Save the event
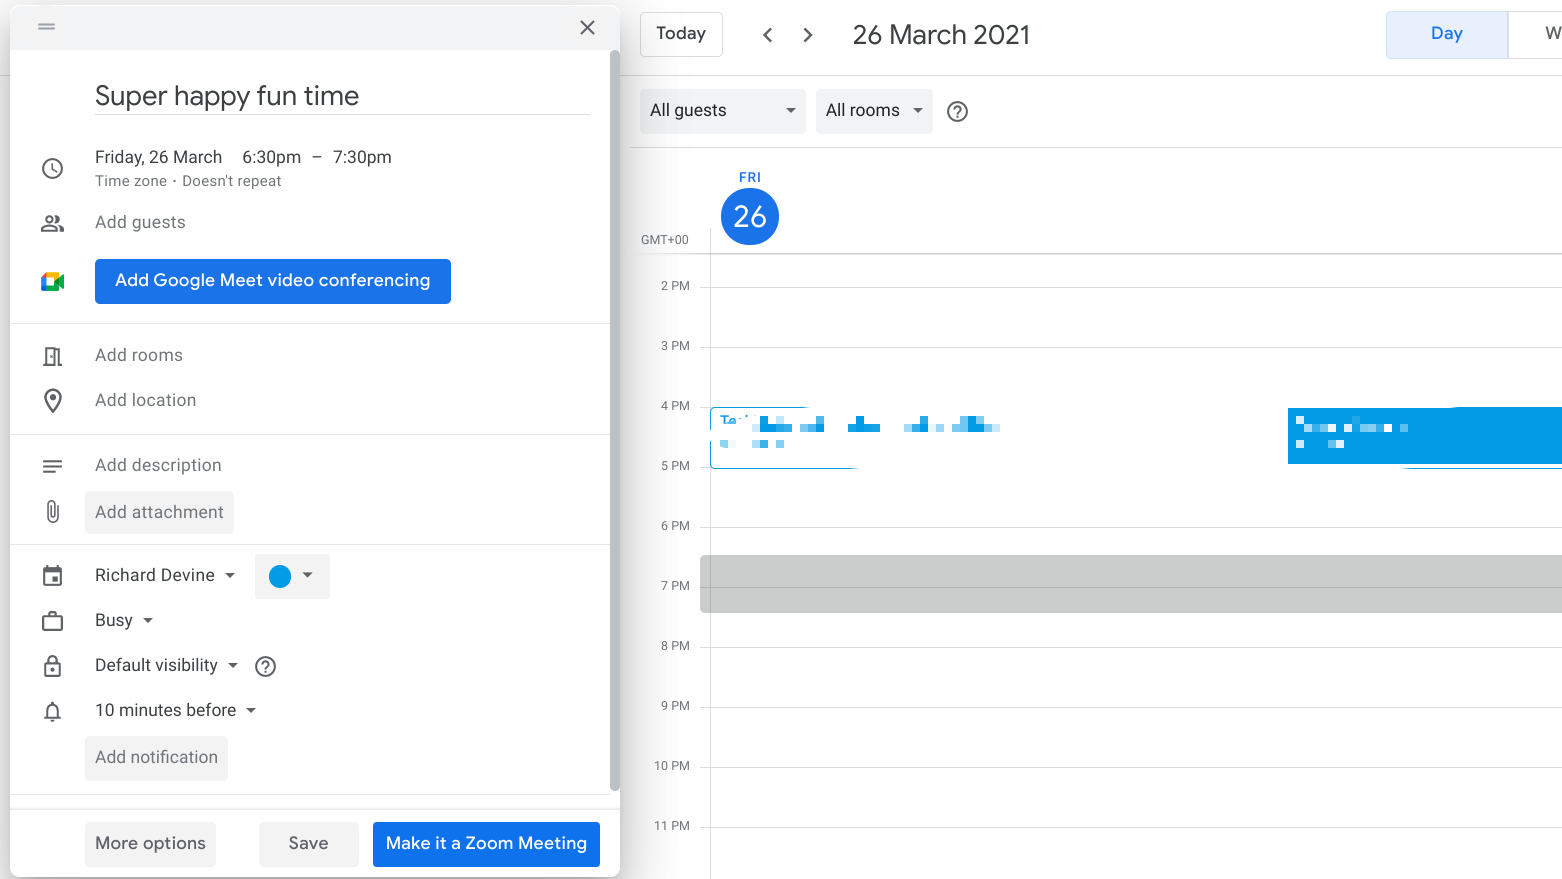 (308, 843)
